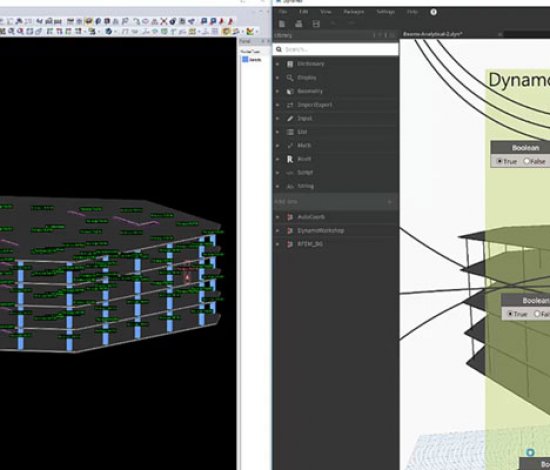Focus the Dynamo library search field
This screenshot has height=470, width=550.
[336, 49]
